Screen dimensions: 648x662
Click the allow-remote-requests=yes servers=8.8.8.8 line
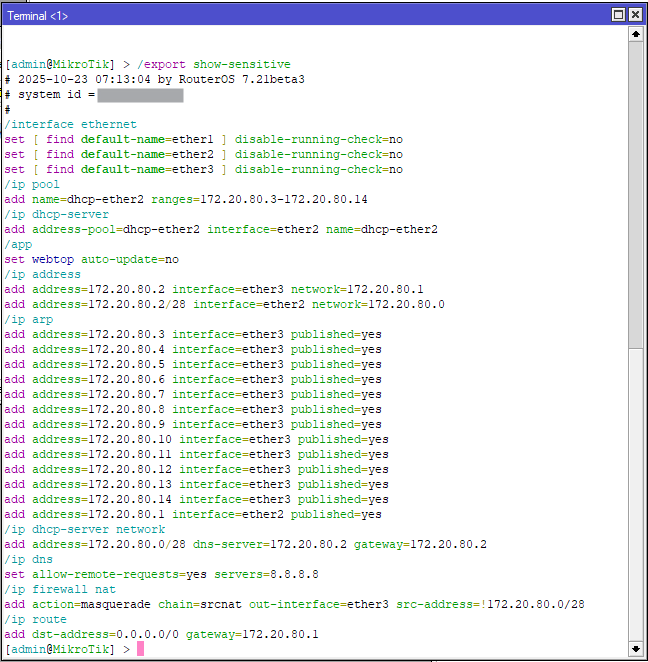pos(161,574)
